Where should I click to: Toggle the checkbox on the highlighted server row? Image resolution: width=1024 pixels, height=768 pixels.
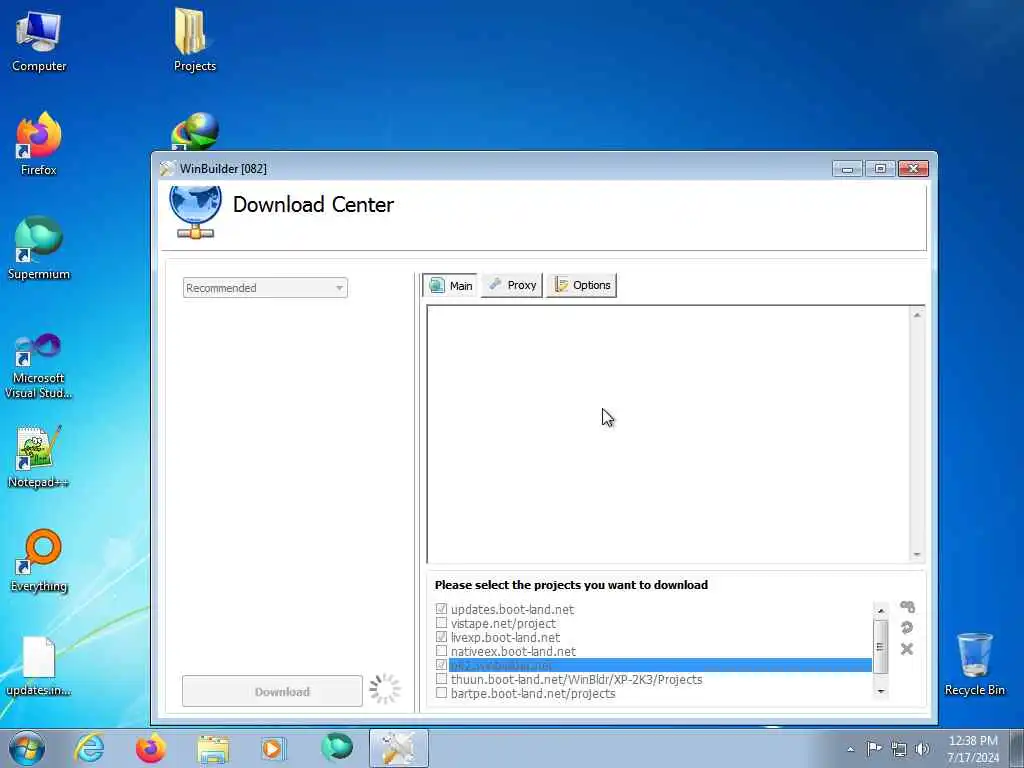click(441, 665)
